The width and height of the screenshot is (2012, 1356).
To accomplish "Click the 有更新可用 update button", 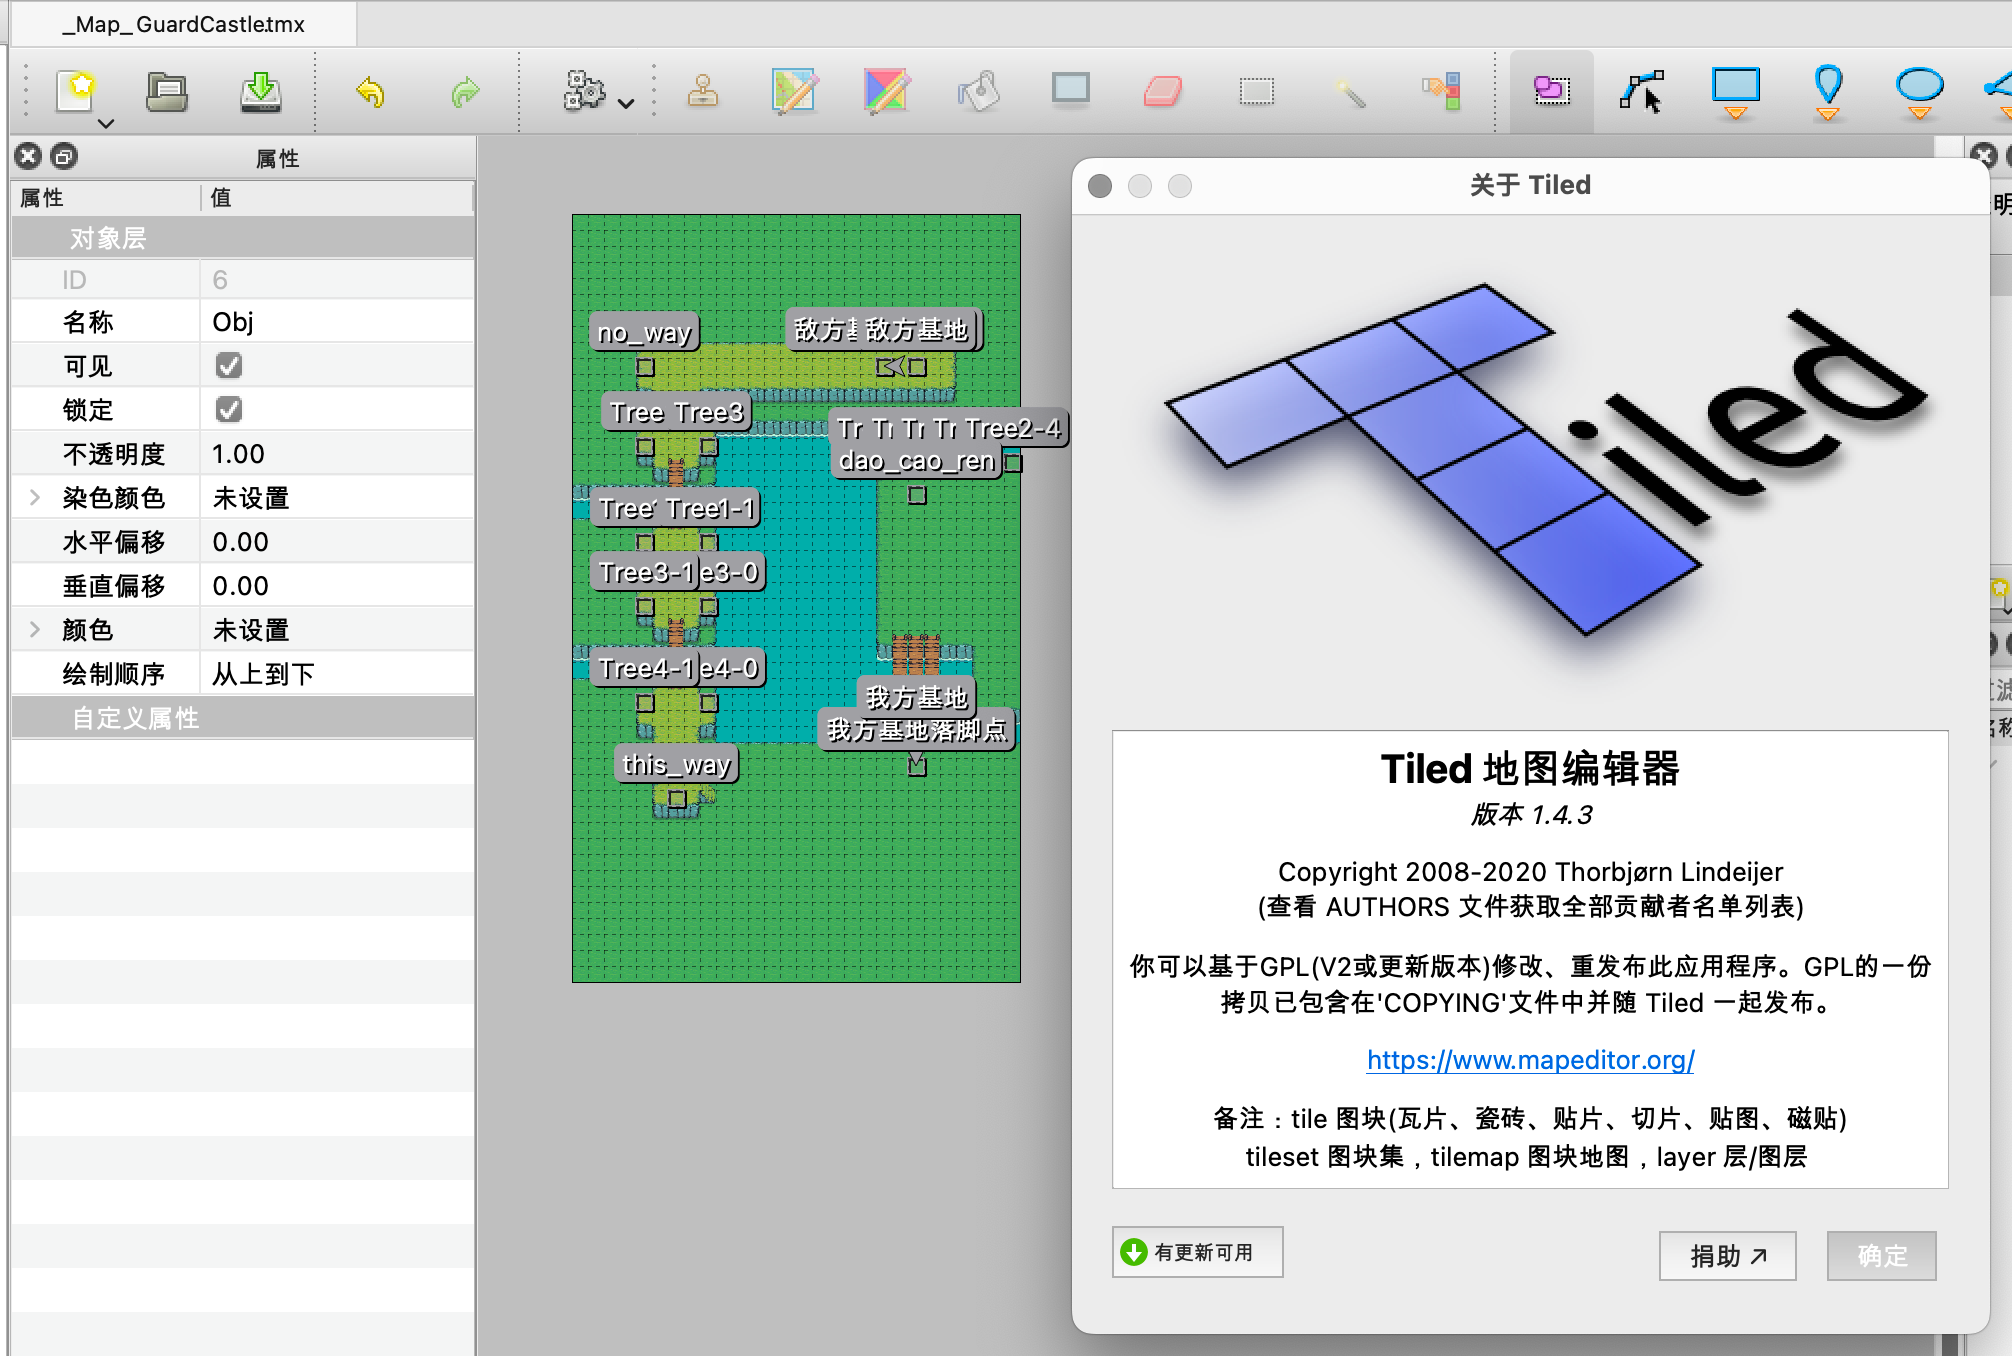I will coord(1197,1252).
